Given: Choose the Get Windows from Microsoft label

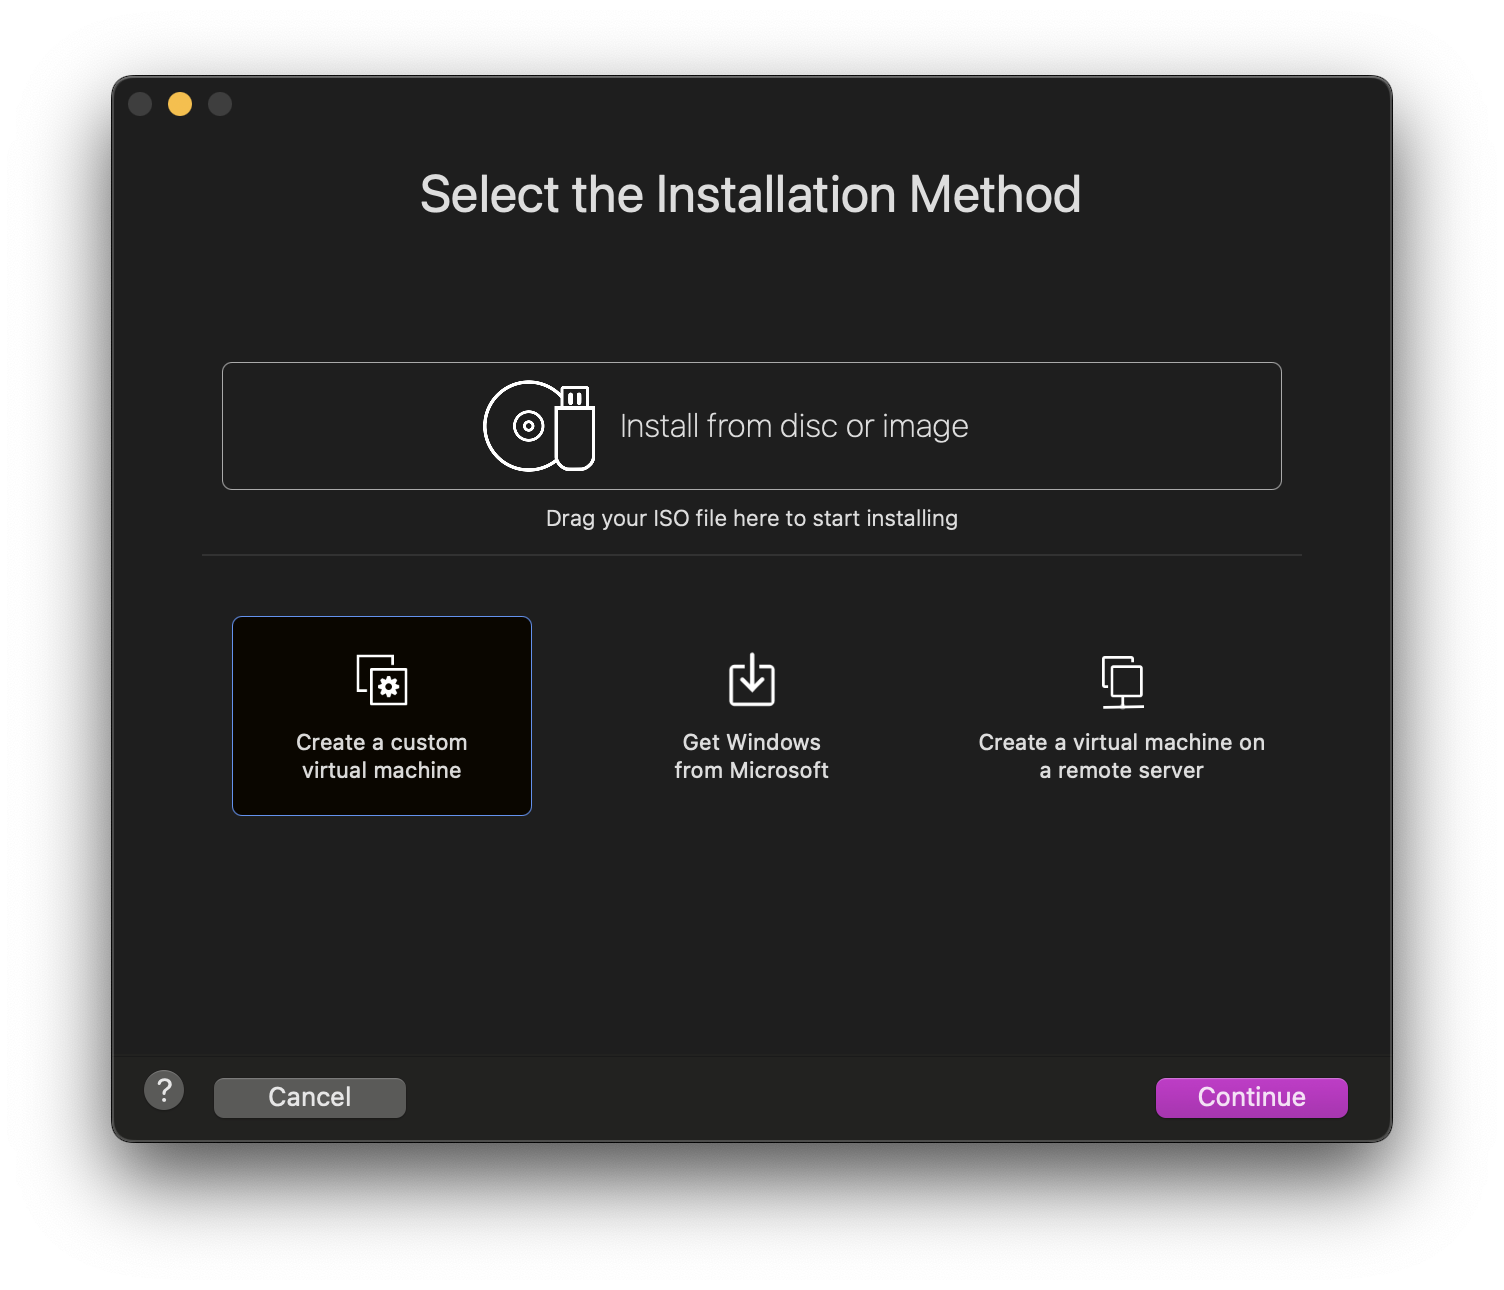Looking at the screenshot, I should 752,756.
